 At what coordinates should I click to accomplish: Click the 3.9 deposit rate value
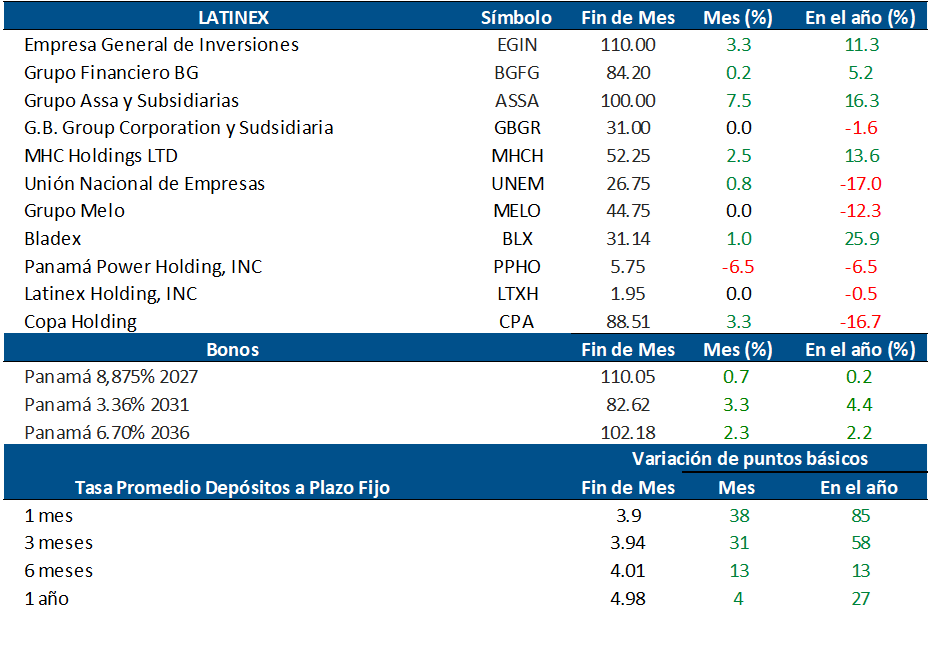point(629,516)
